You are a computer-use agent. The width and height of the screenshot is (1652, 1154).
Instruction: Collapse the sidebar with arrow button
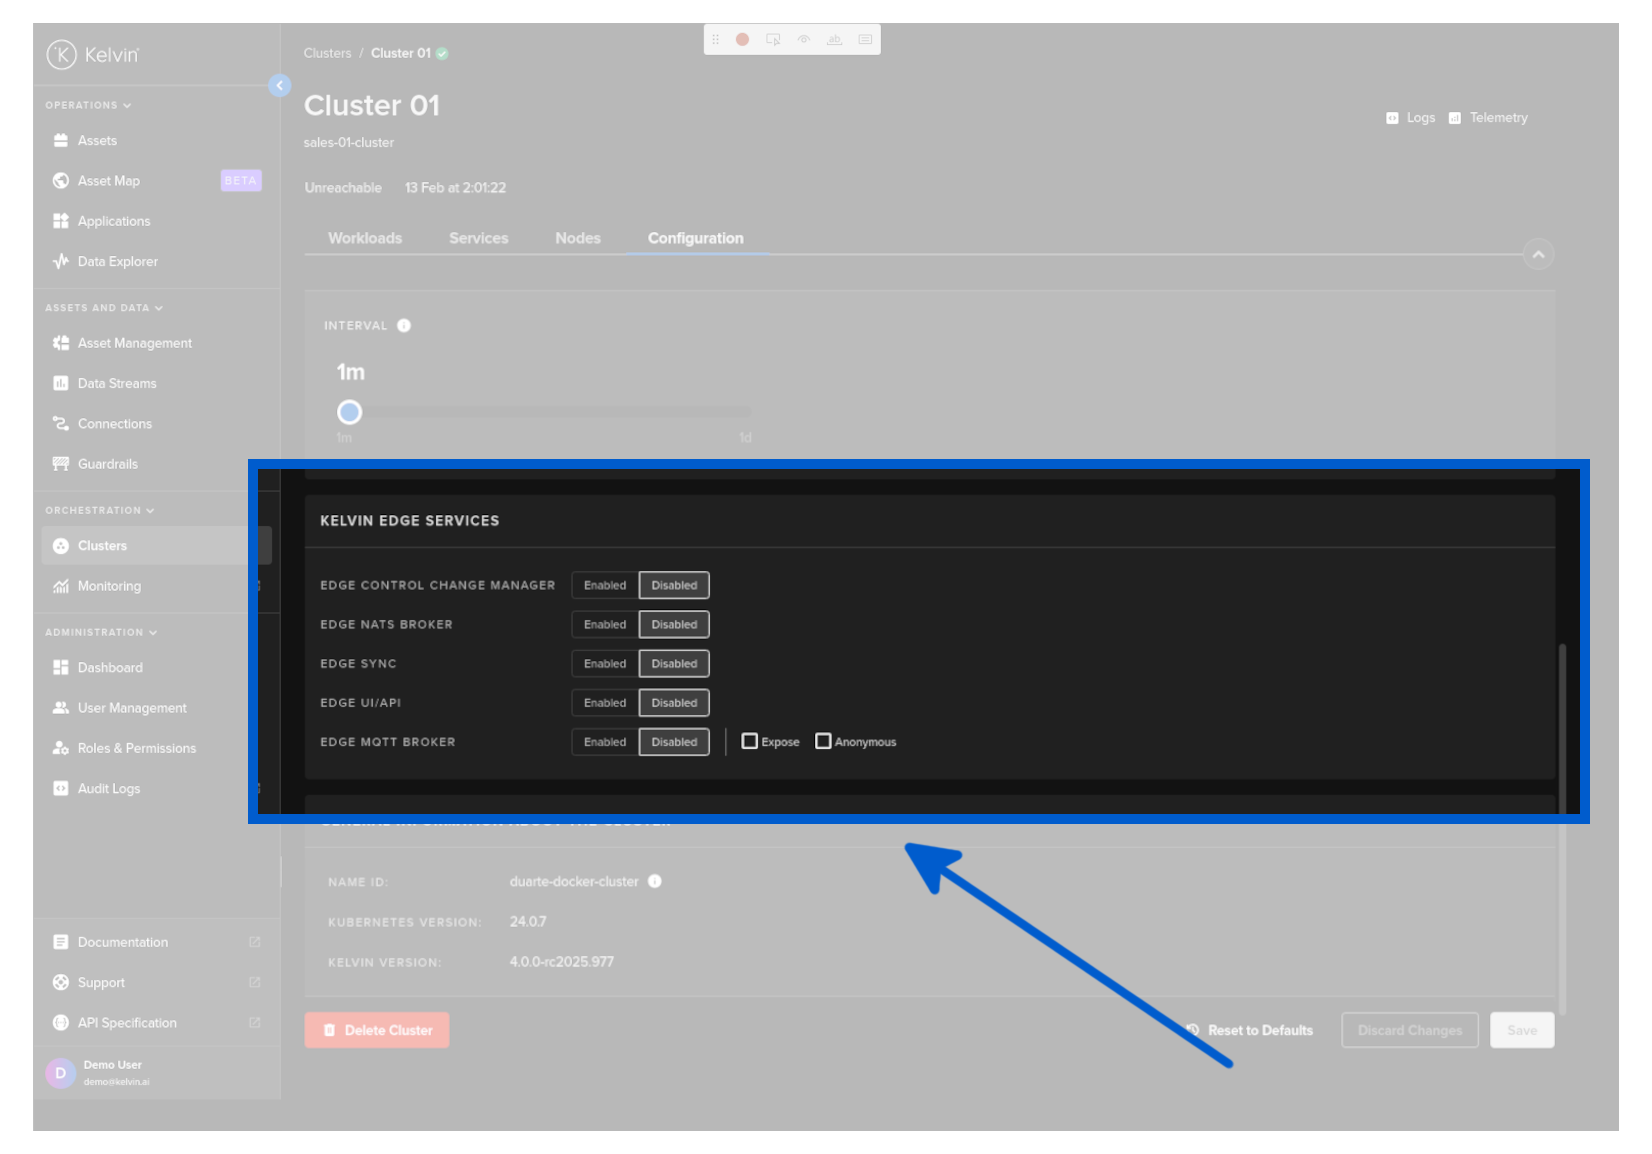click(x=280, y=86)
